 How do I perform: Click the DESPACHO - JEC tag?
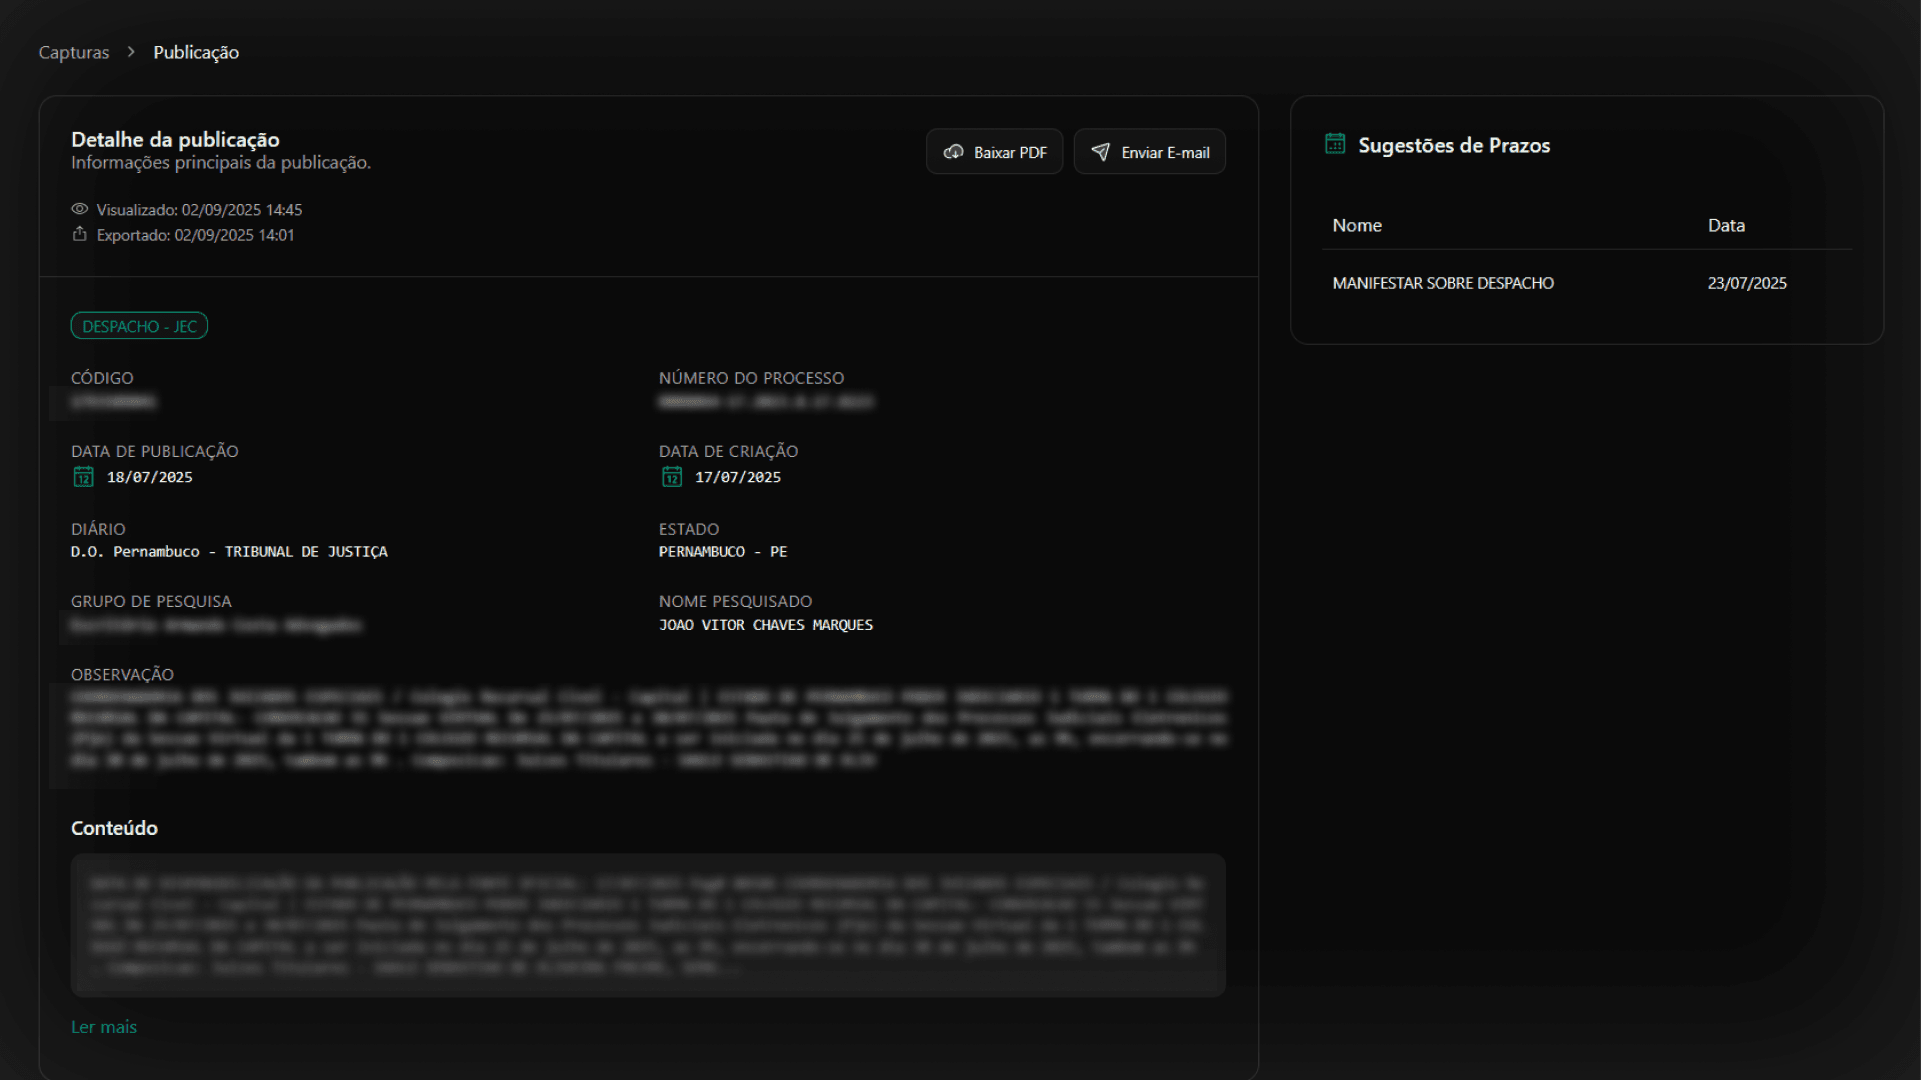[x=139, y=326]
